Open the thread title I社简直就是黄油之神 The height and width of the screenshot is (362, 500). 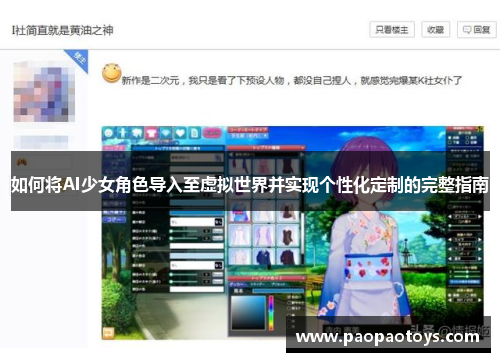click(62, 30)
